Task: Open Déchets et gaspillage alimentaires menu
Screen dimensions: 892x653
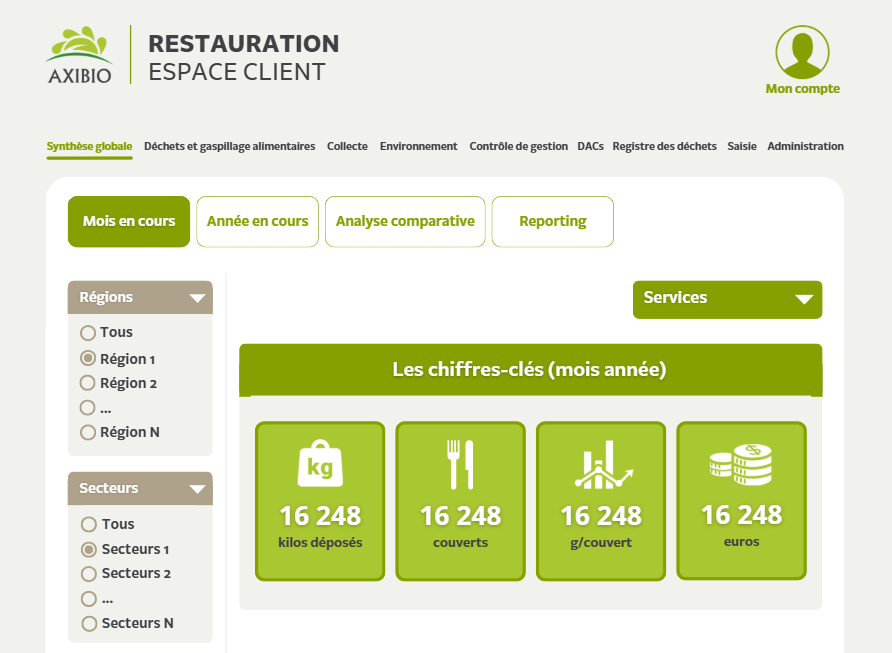Action: pos(229,146)
